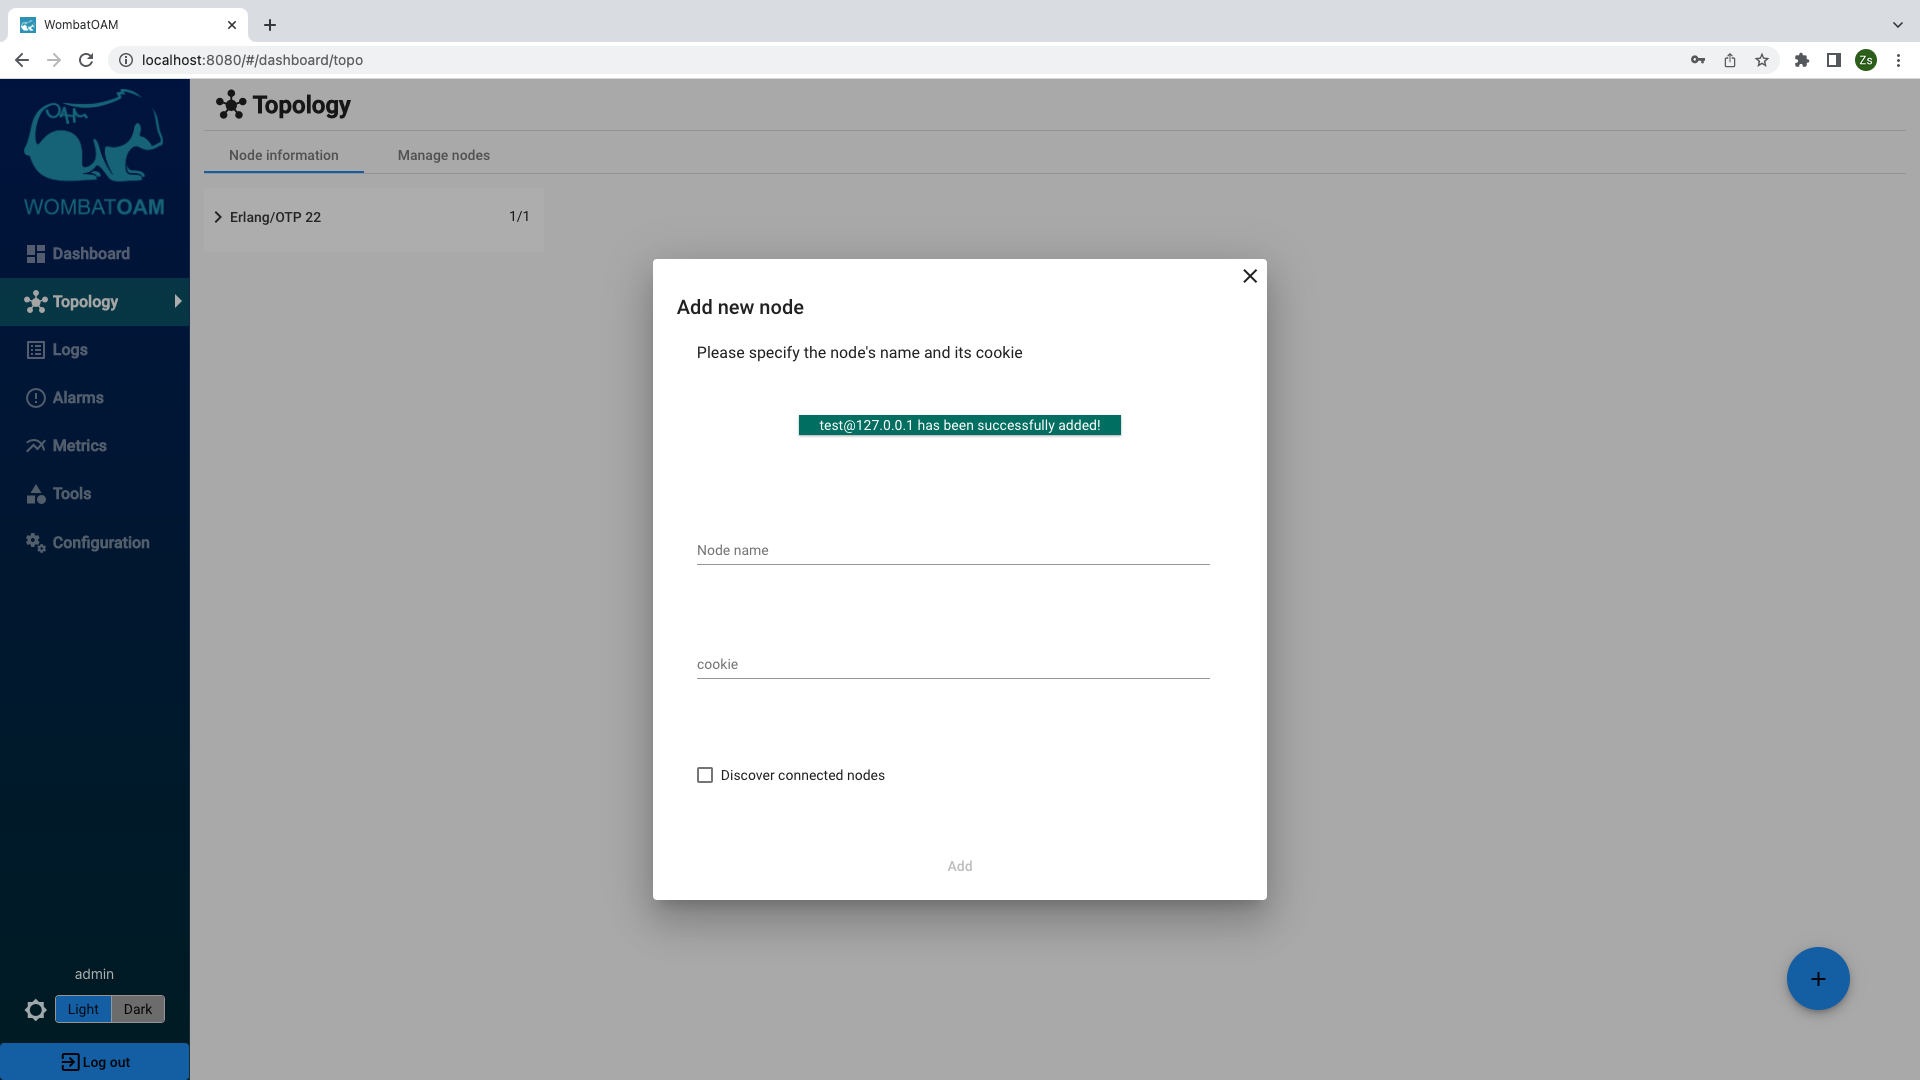Open Topology in sidebar
1920x1080 pixels.
click(x=95, y=302)
